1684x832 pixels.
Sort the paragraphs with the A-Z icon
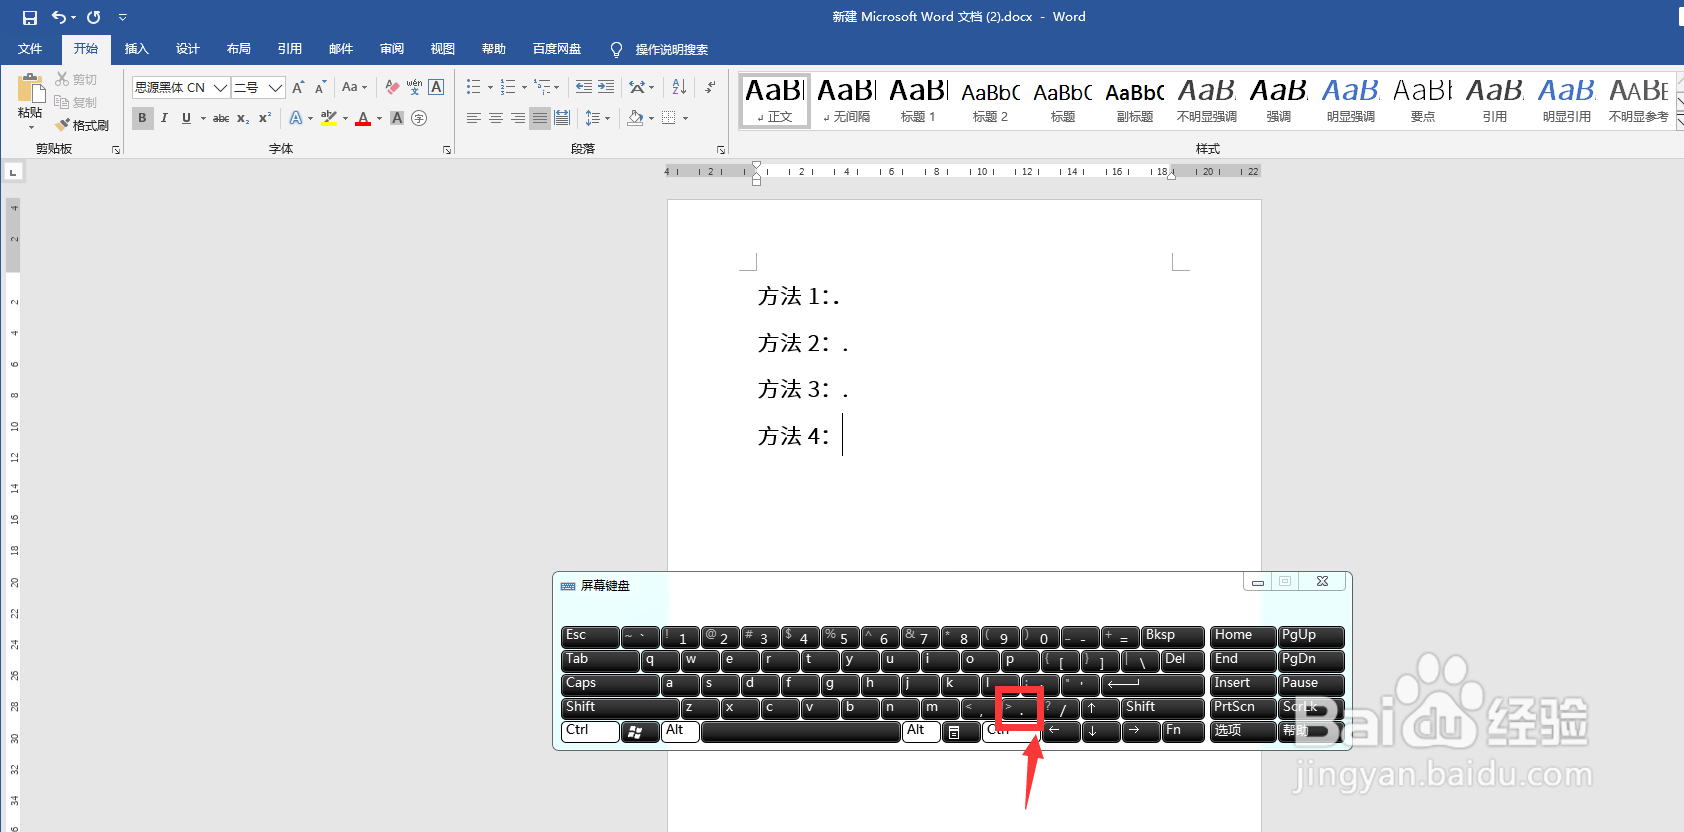coord(679,88)
